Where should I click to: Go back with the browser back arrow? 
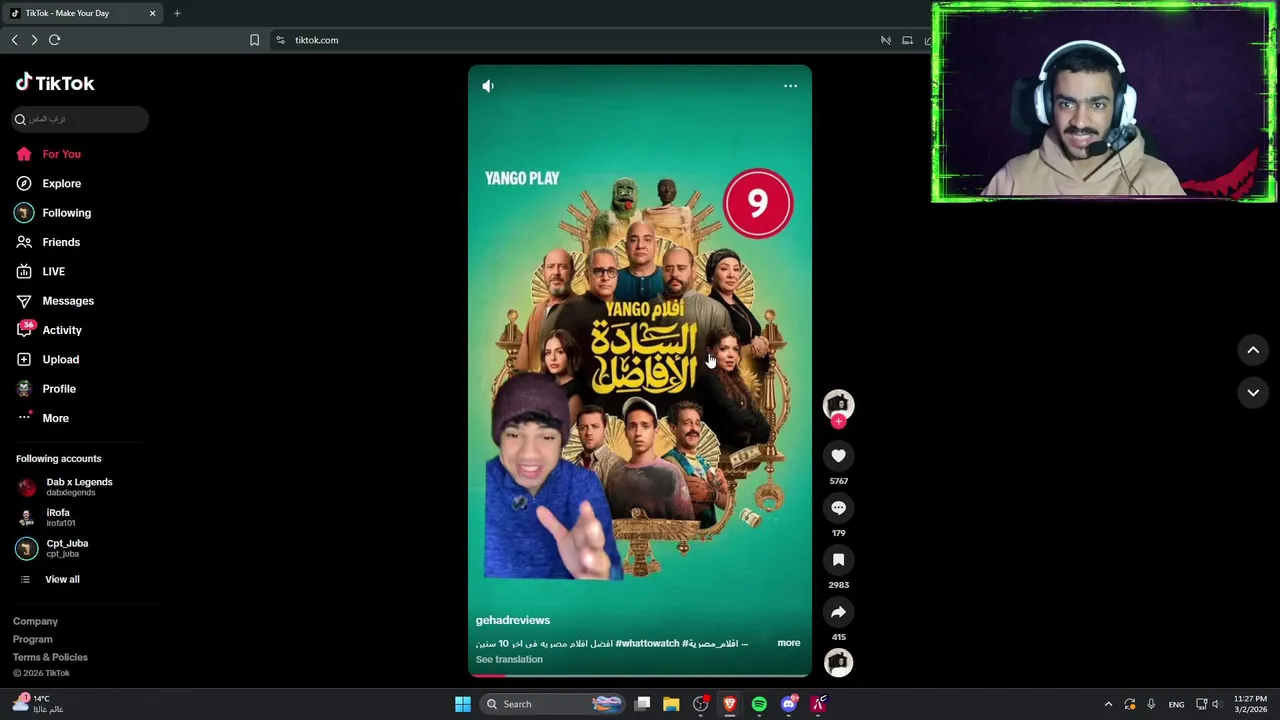(x=14, y=40)
